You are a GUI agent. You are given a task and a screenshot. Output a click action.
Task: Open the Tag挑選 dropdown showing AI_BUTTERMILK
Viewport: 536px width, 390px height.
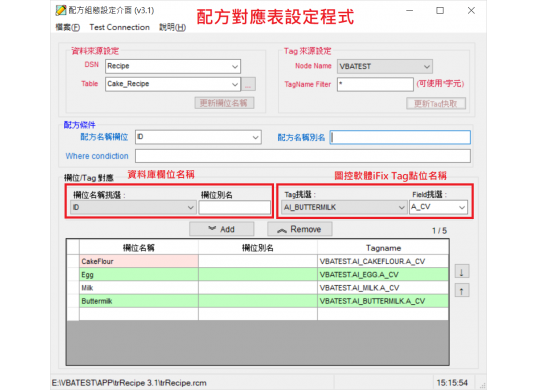tap(401, 207)
